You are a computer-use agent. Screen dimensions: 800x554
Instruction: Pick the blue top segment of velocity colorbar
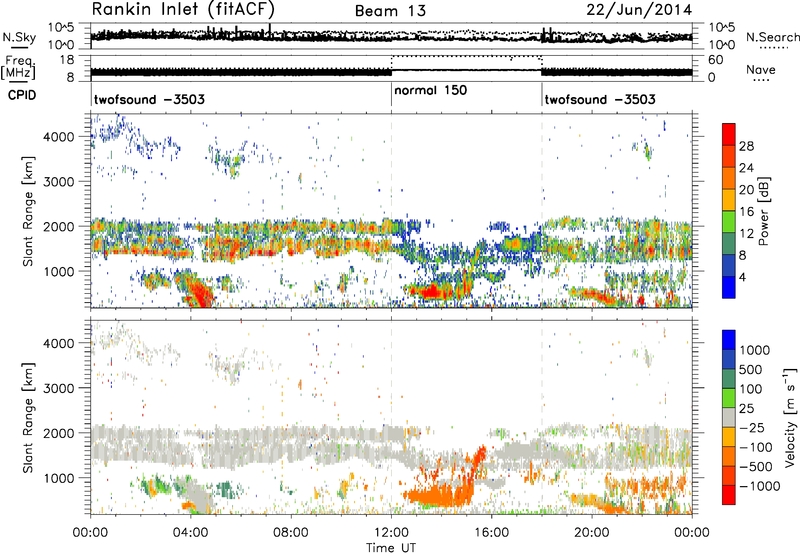(729, 340)
